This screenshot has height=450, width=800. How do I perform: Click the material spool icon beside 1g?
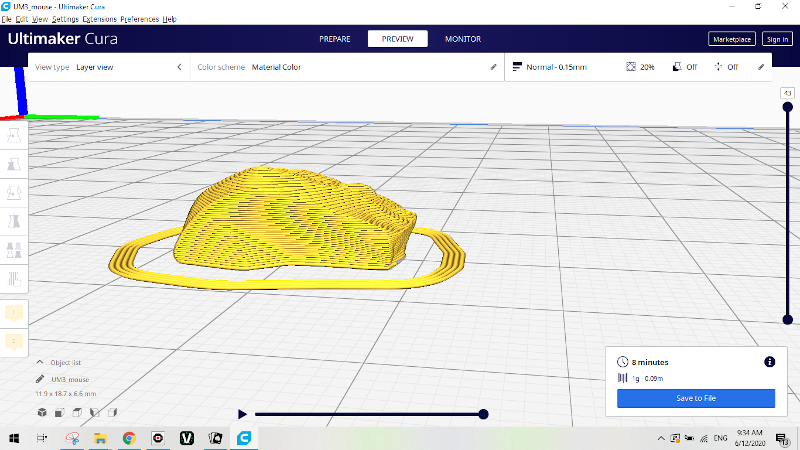click(x=622, y=378)
